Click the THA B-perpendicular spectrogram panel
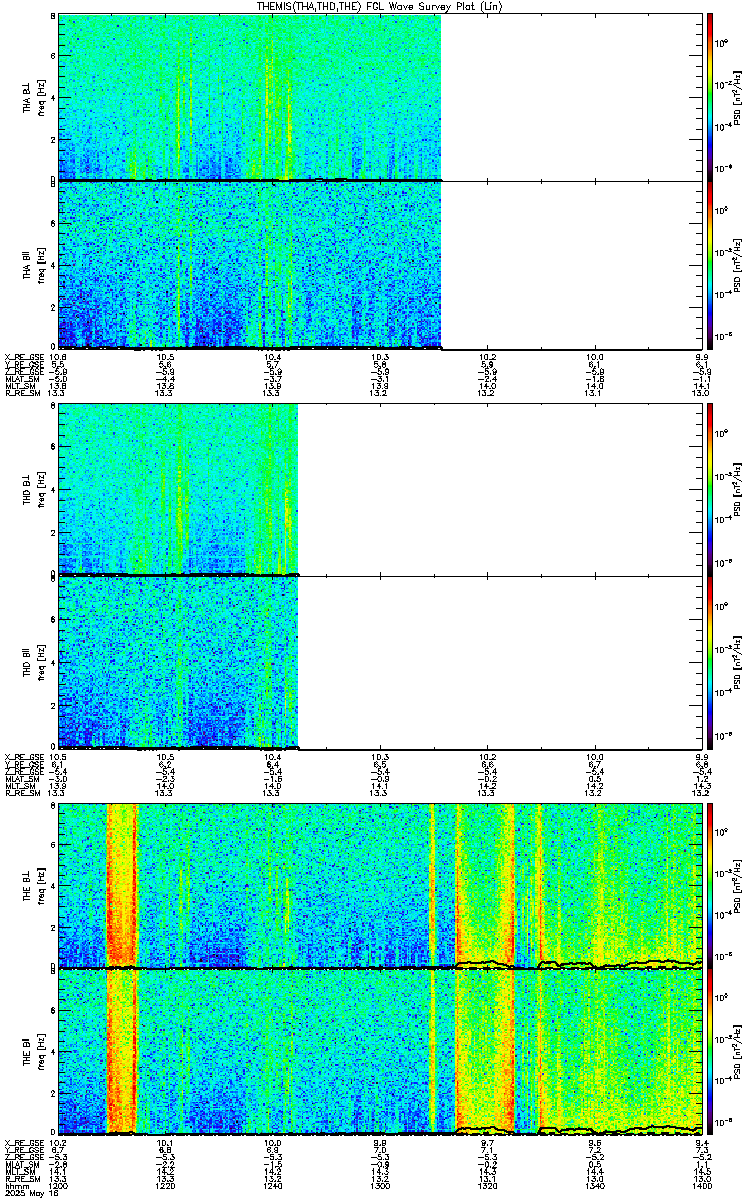Image resolution: width=750 pixels, height=1200 pixels. pos(380,97)
